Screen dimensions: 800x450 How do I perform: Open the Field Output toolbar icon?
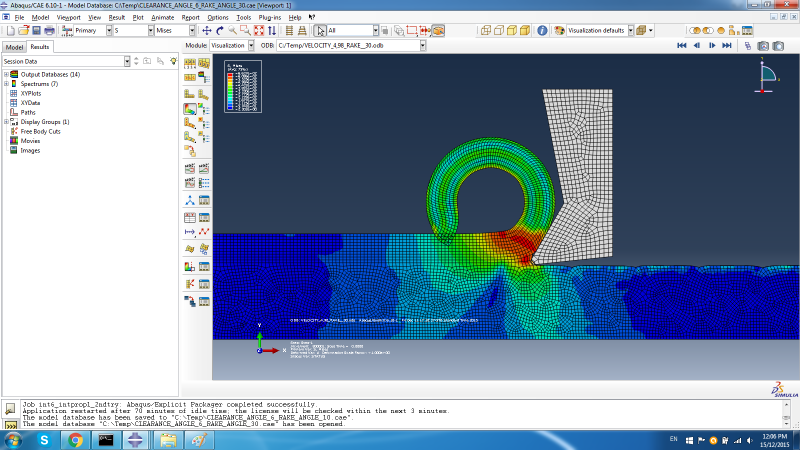pyautogui.click(x=67, y=31)
